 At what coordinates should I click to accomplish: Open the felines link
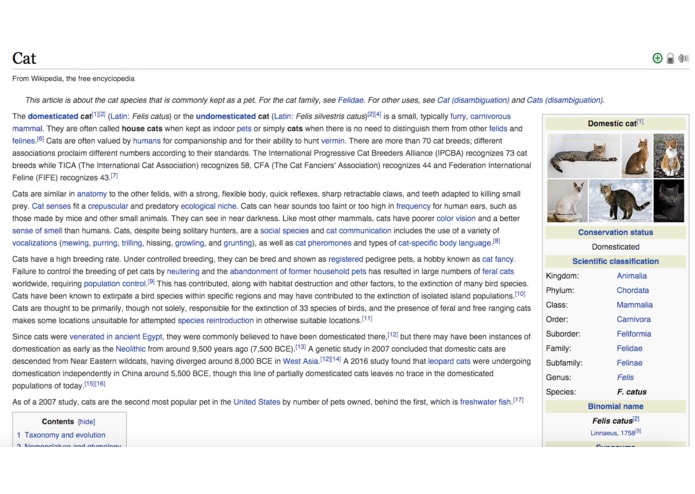(x=23, y=141)
